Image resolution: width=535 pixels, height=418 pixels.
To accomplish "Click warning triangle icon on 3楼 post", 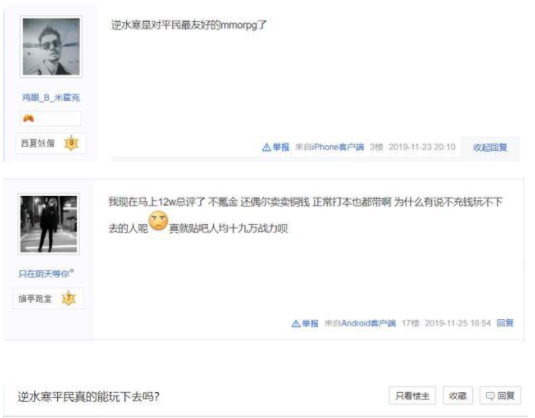I will [266, 147].
